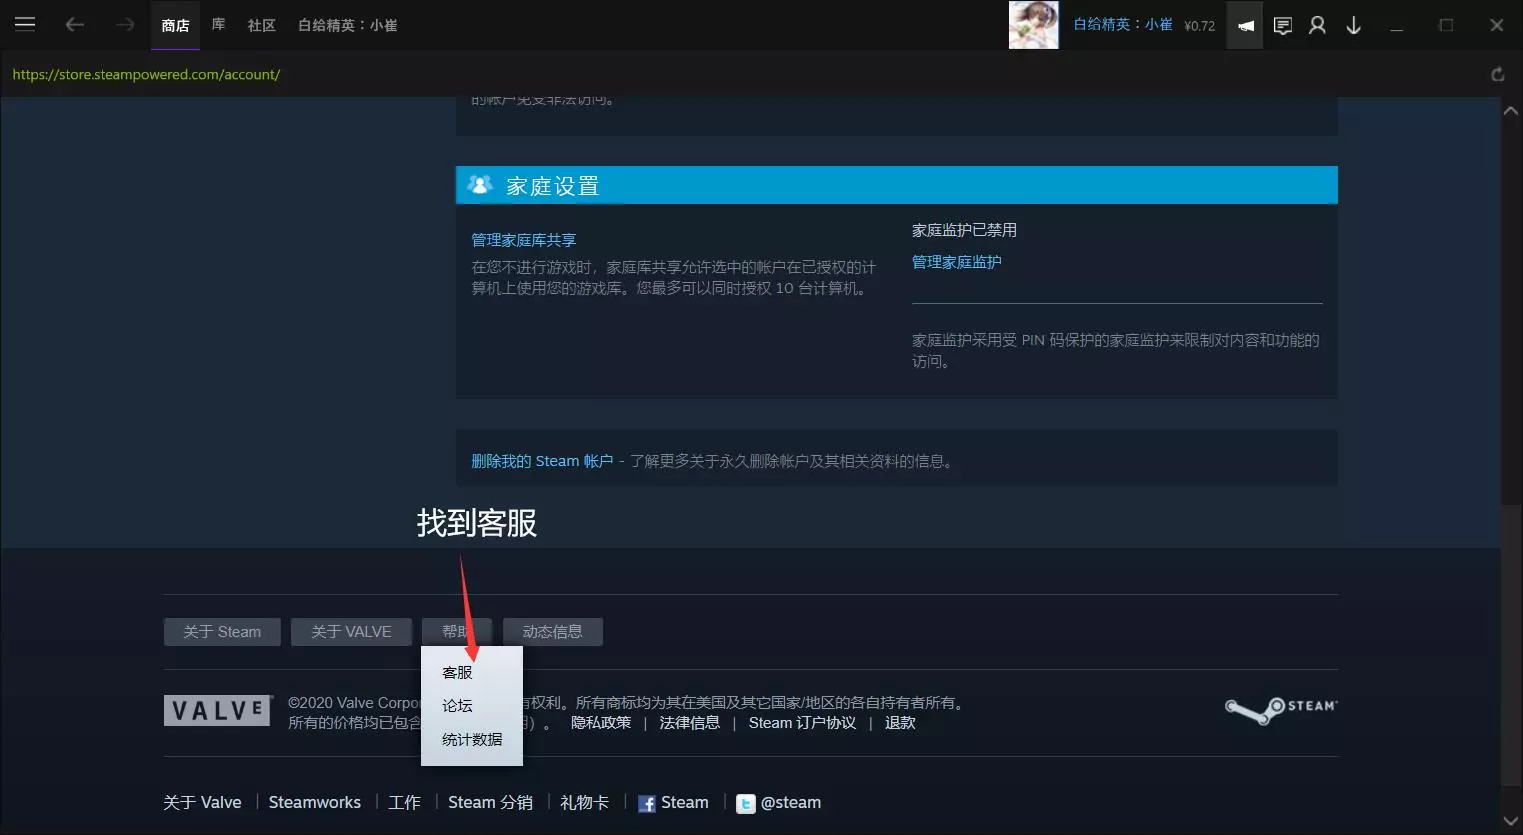This screenshot has width=1523, height=835.
Task: Open the friends person icon
Action: pyautogui.click(x=1318, y=25)
